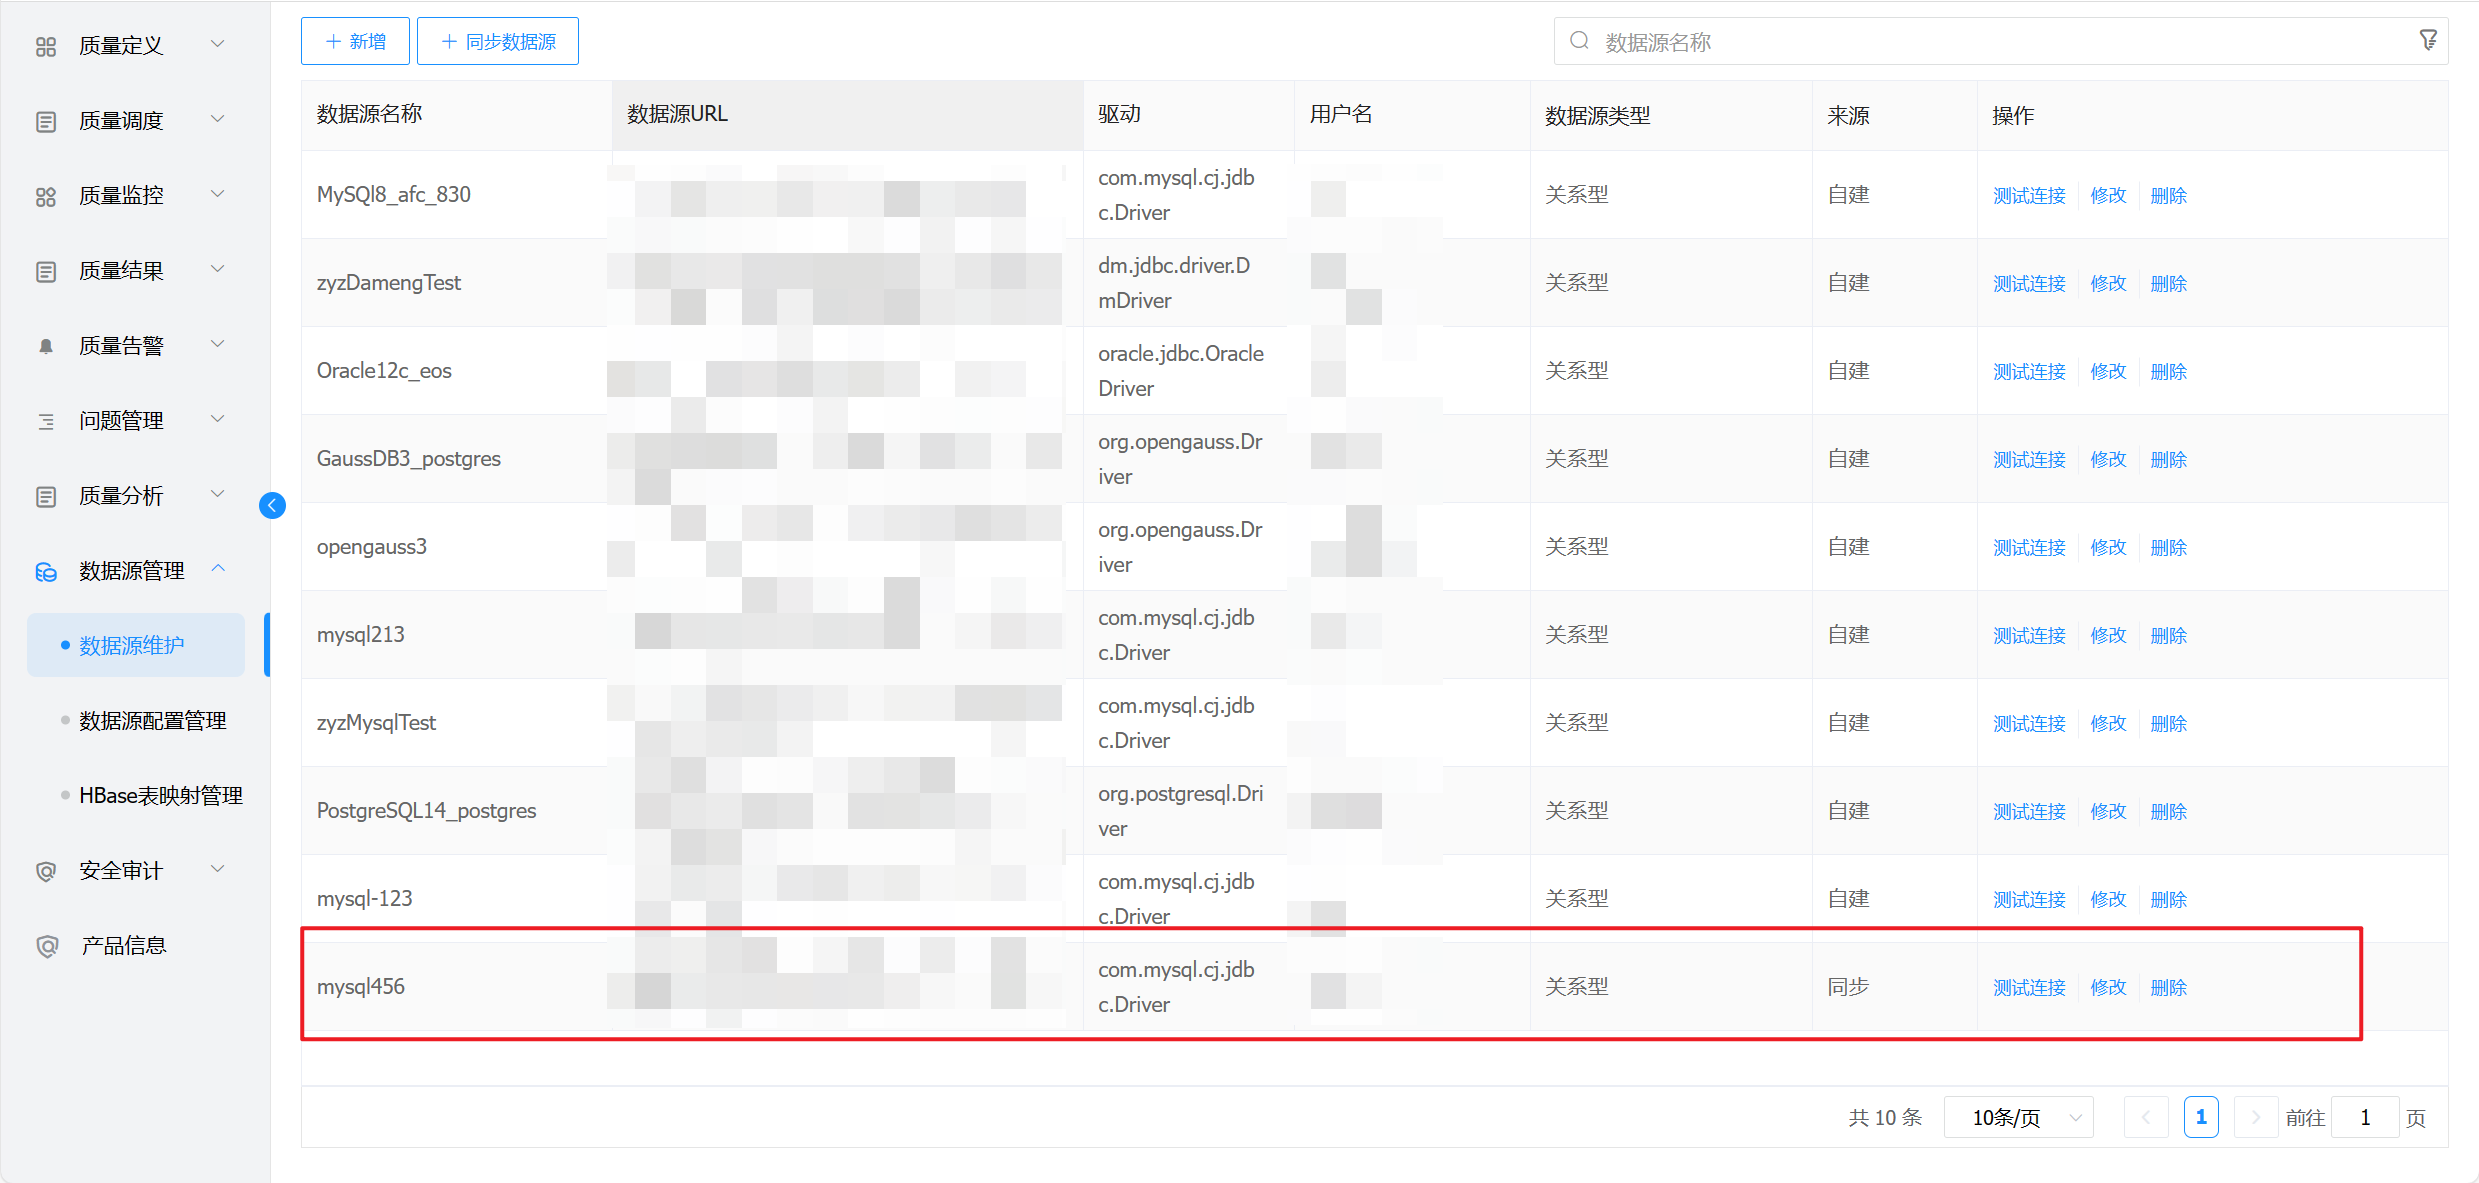The image size is (2479, 1183).
Task: Collapse the 数据源管理 submenu chevron
Action: 218,569
